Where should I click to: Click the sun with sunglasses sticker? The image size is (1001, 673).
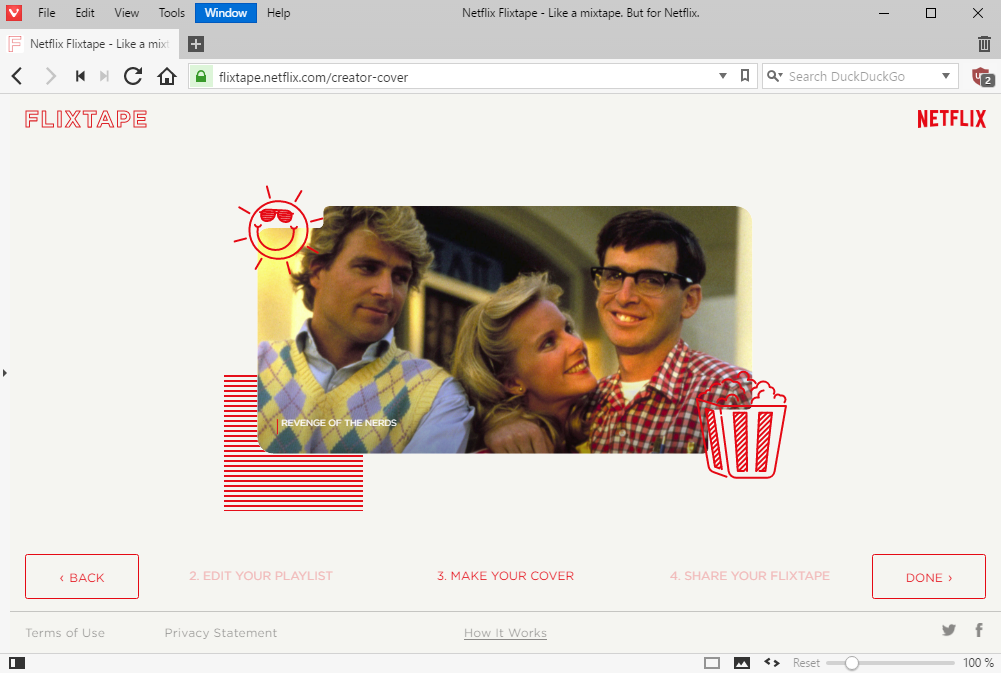coord(278,230)
